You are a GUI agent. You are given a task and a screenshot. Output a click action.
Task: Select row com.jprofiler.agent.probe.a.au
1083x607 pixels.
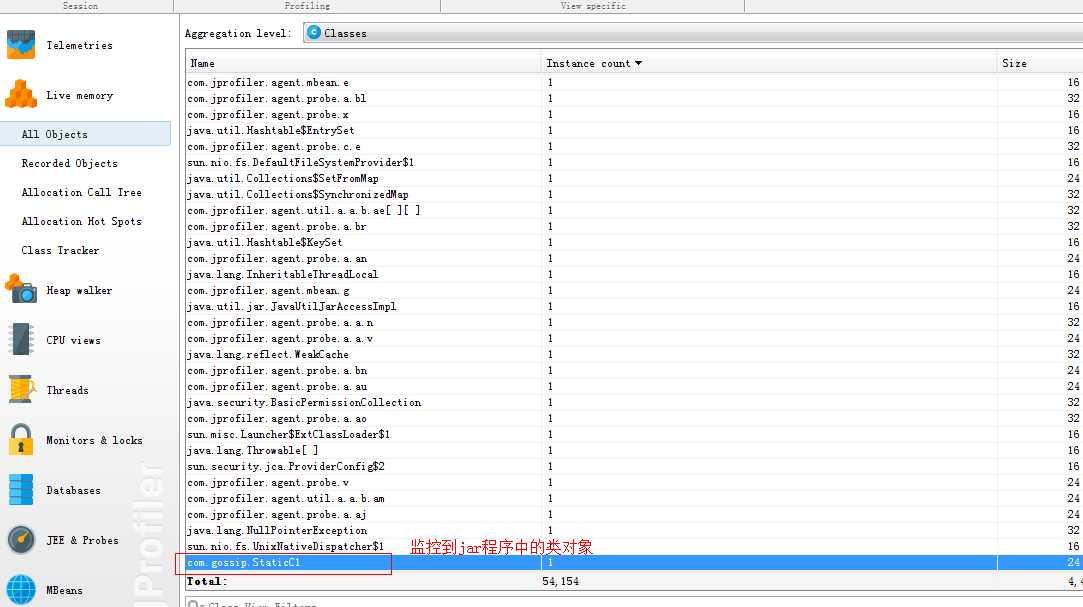click(634, 386)
